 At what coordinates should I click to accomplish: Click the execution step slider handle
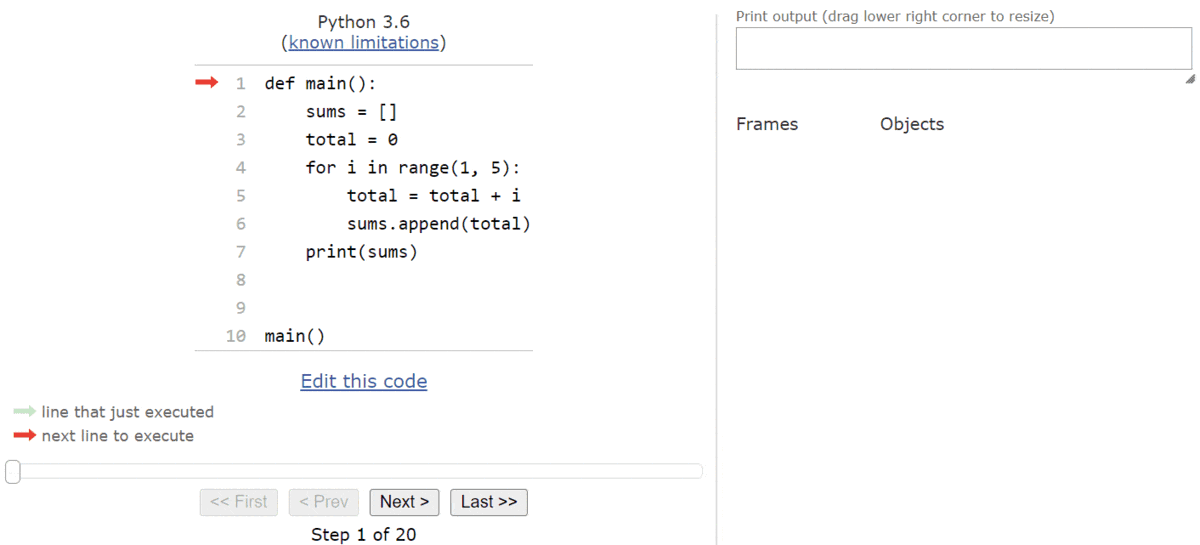[13, 471]
